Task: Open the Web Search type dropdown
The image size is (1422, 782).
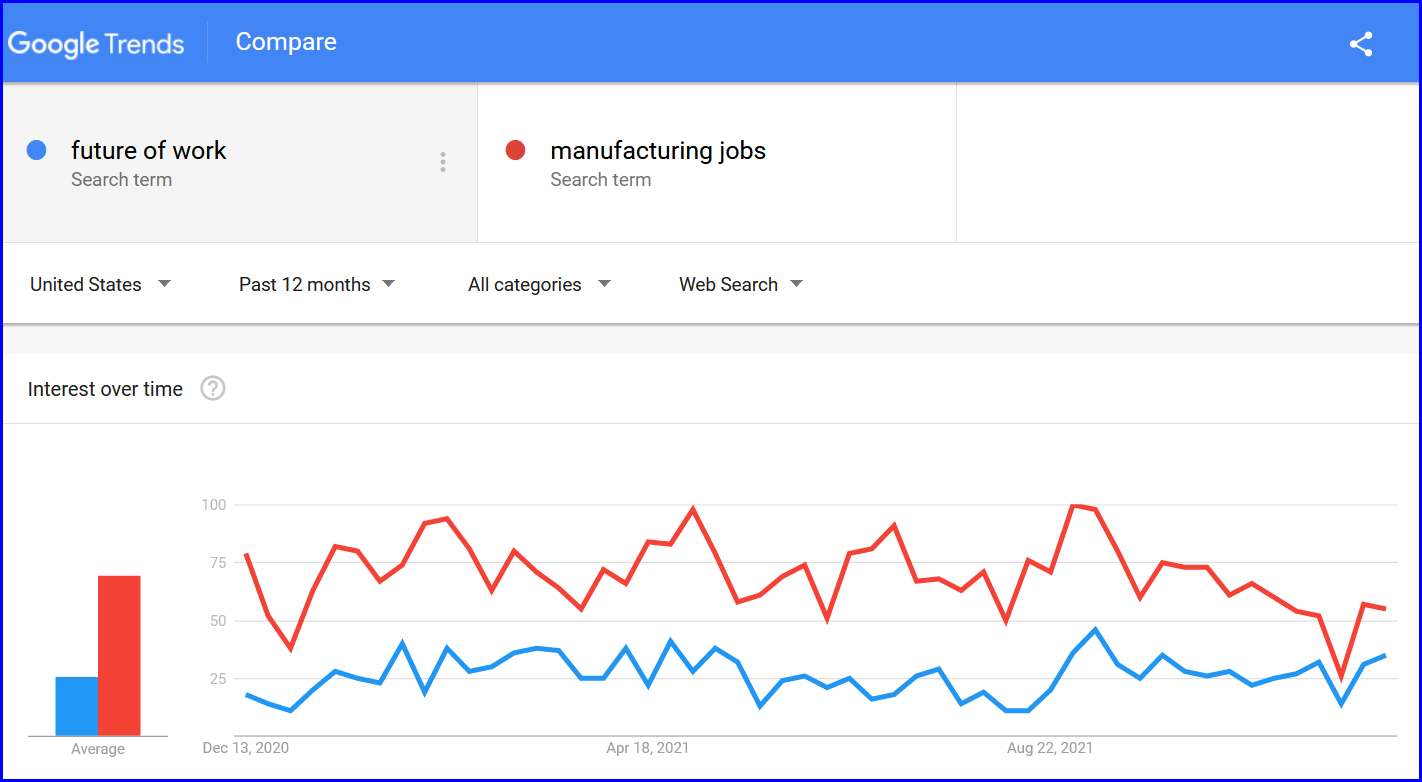Action: (741, 284)
